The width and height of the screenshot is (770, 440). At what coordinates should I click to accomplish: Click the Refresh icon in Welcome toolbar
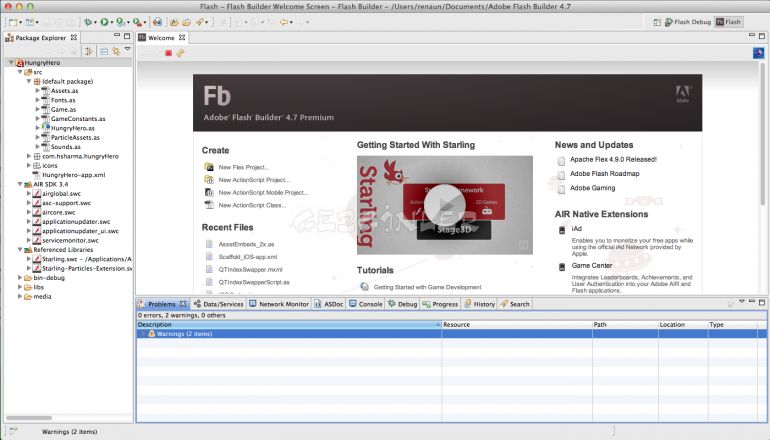point(180,53)
